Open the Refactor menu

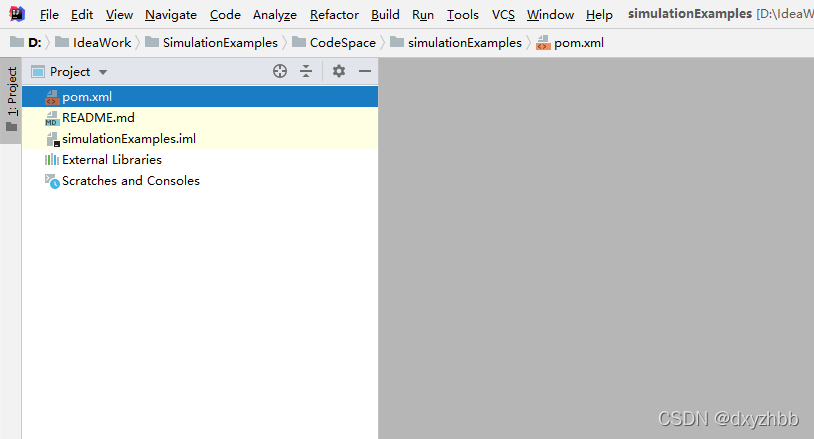click(334, 15)
